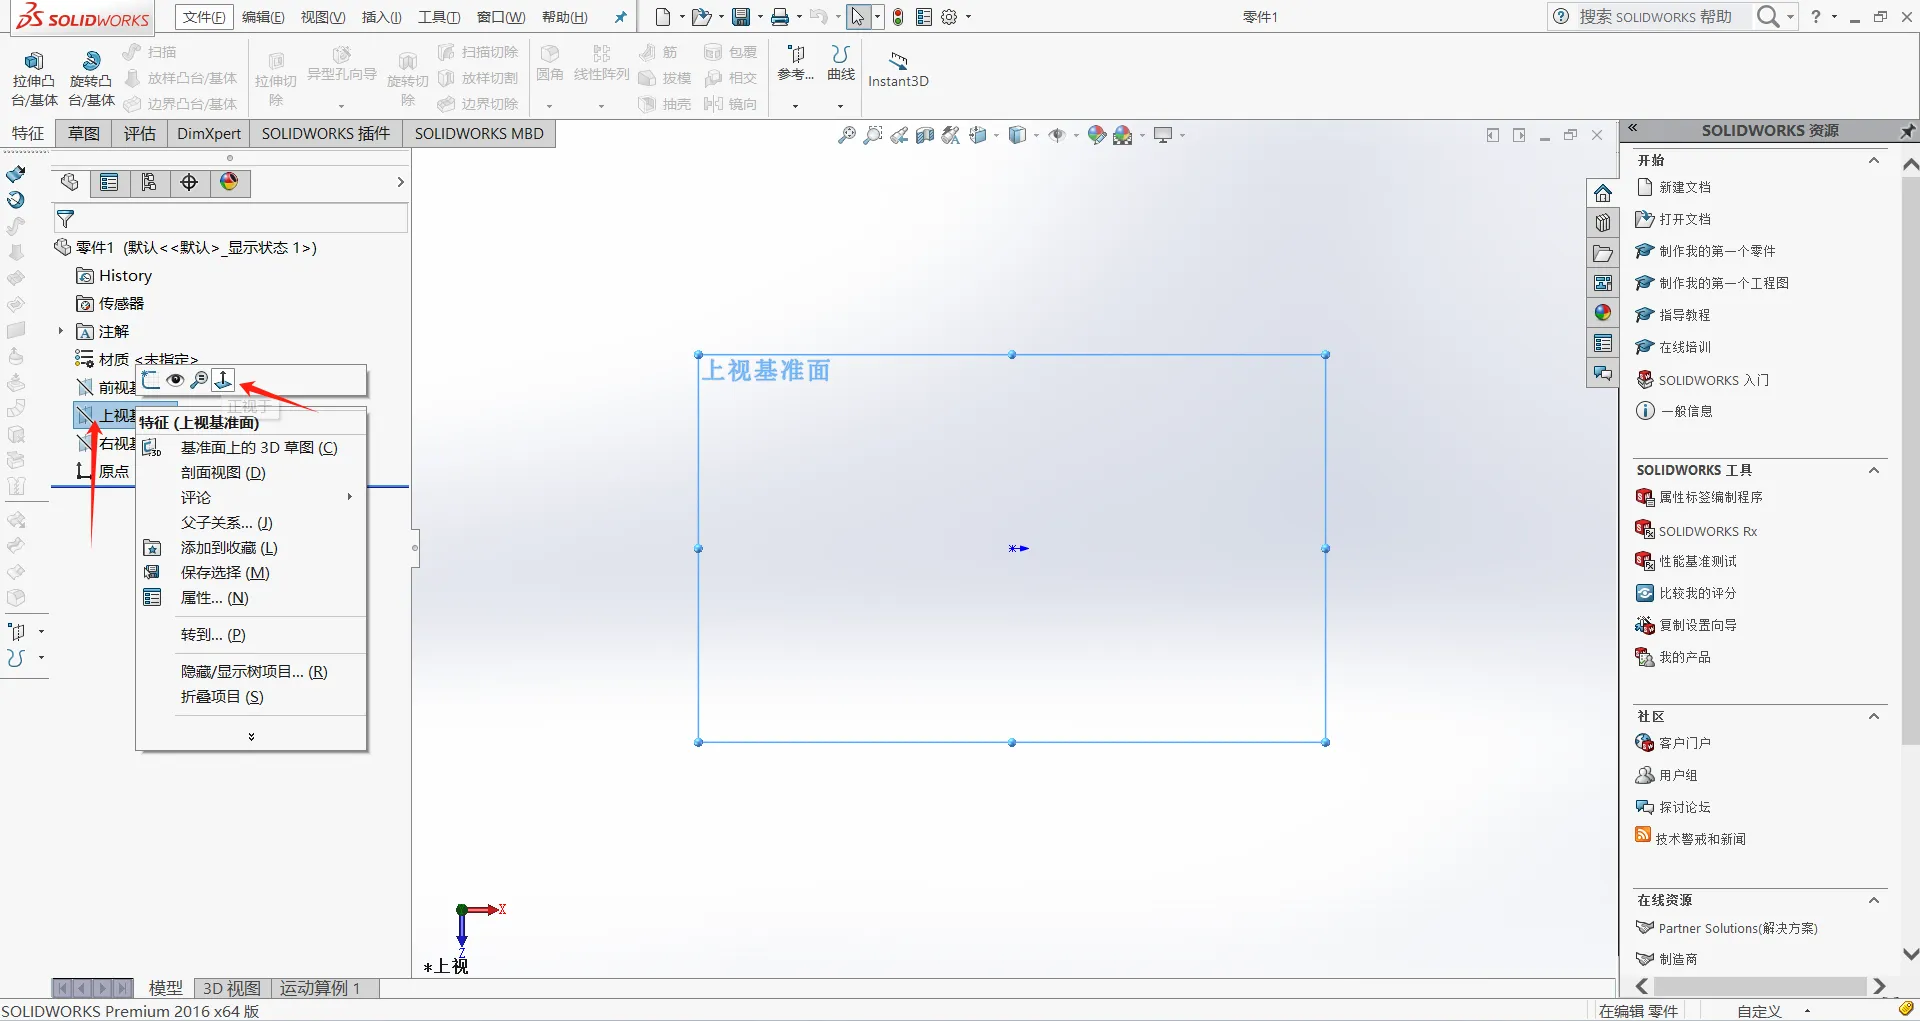This screenshot has width=1920, height=1021.
Task: Click the Rebuild traffic light icon
Action: tap(898, 17)
